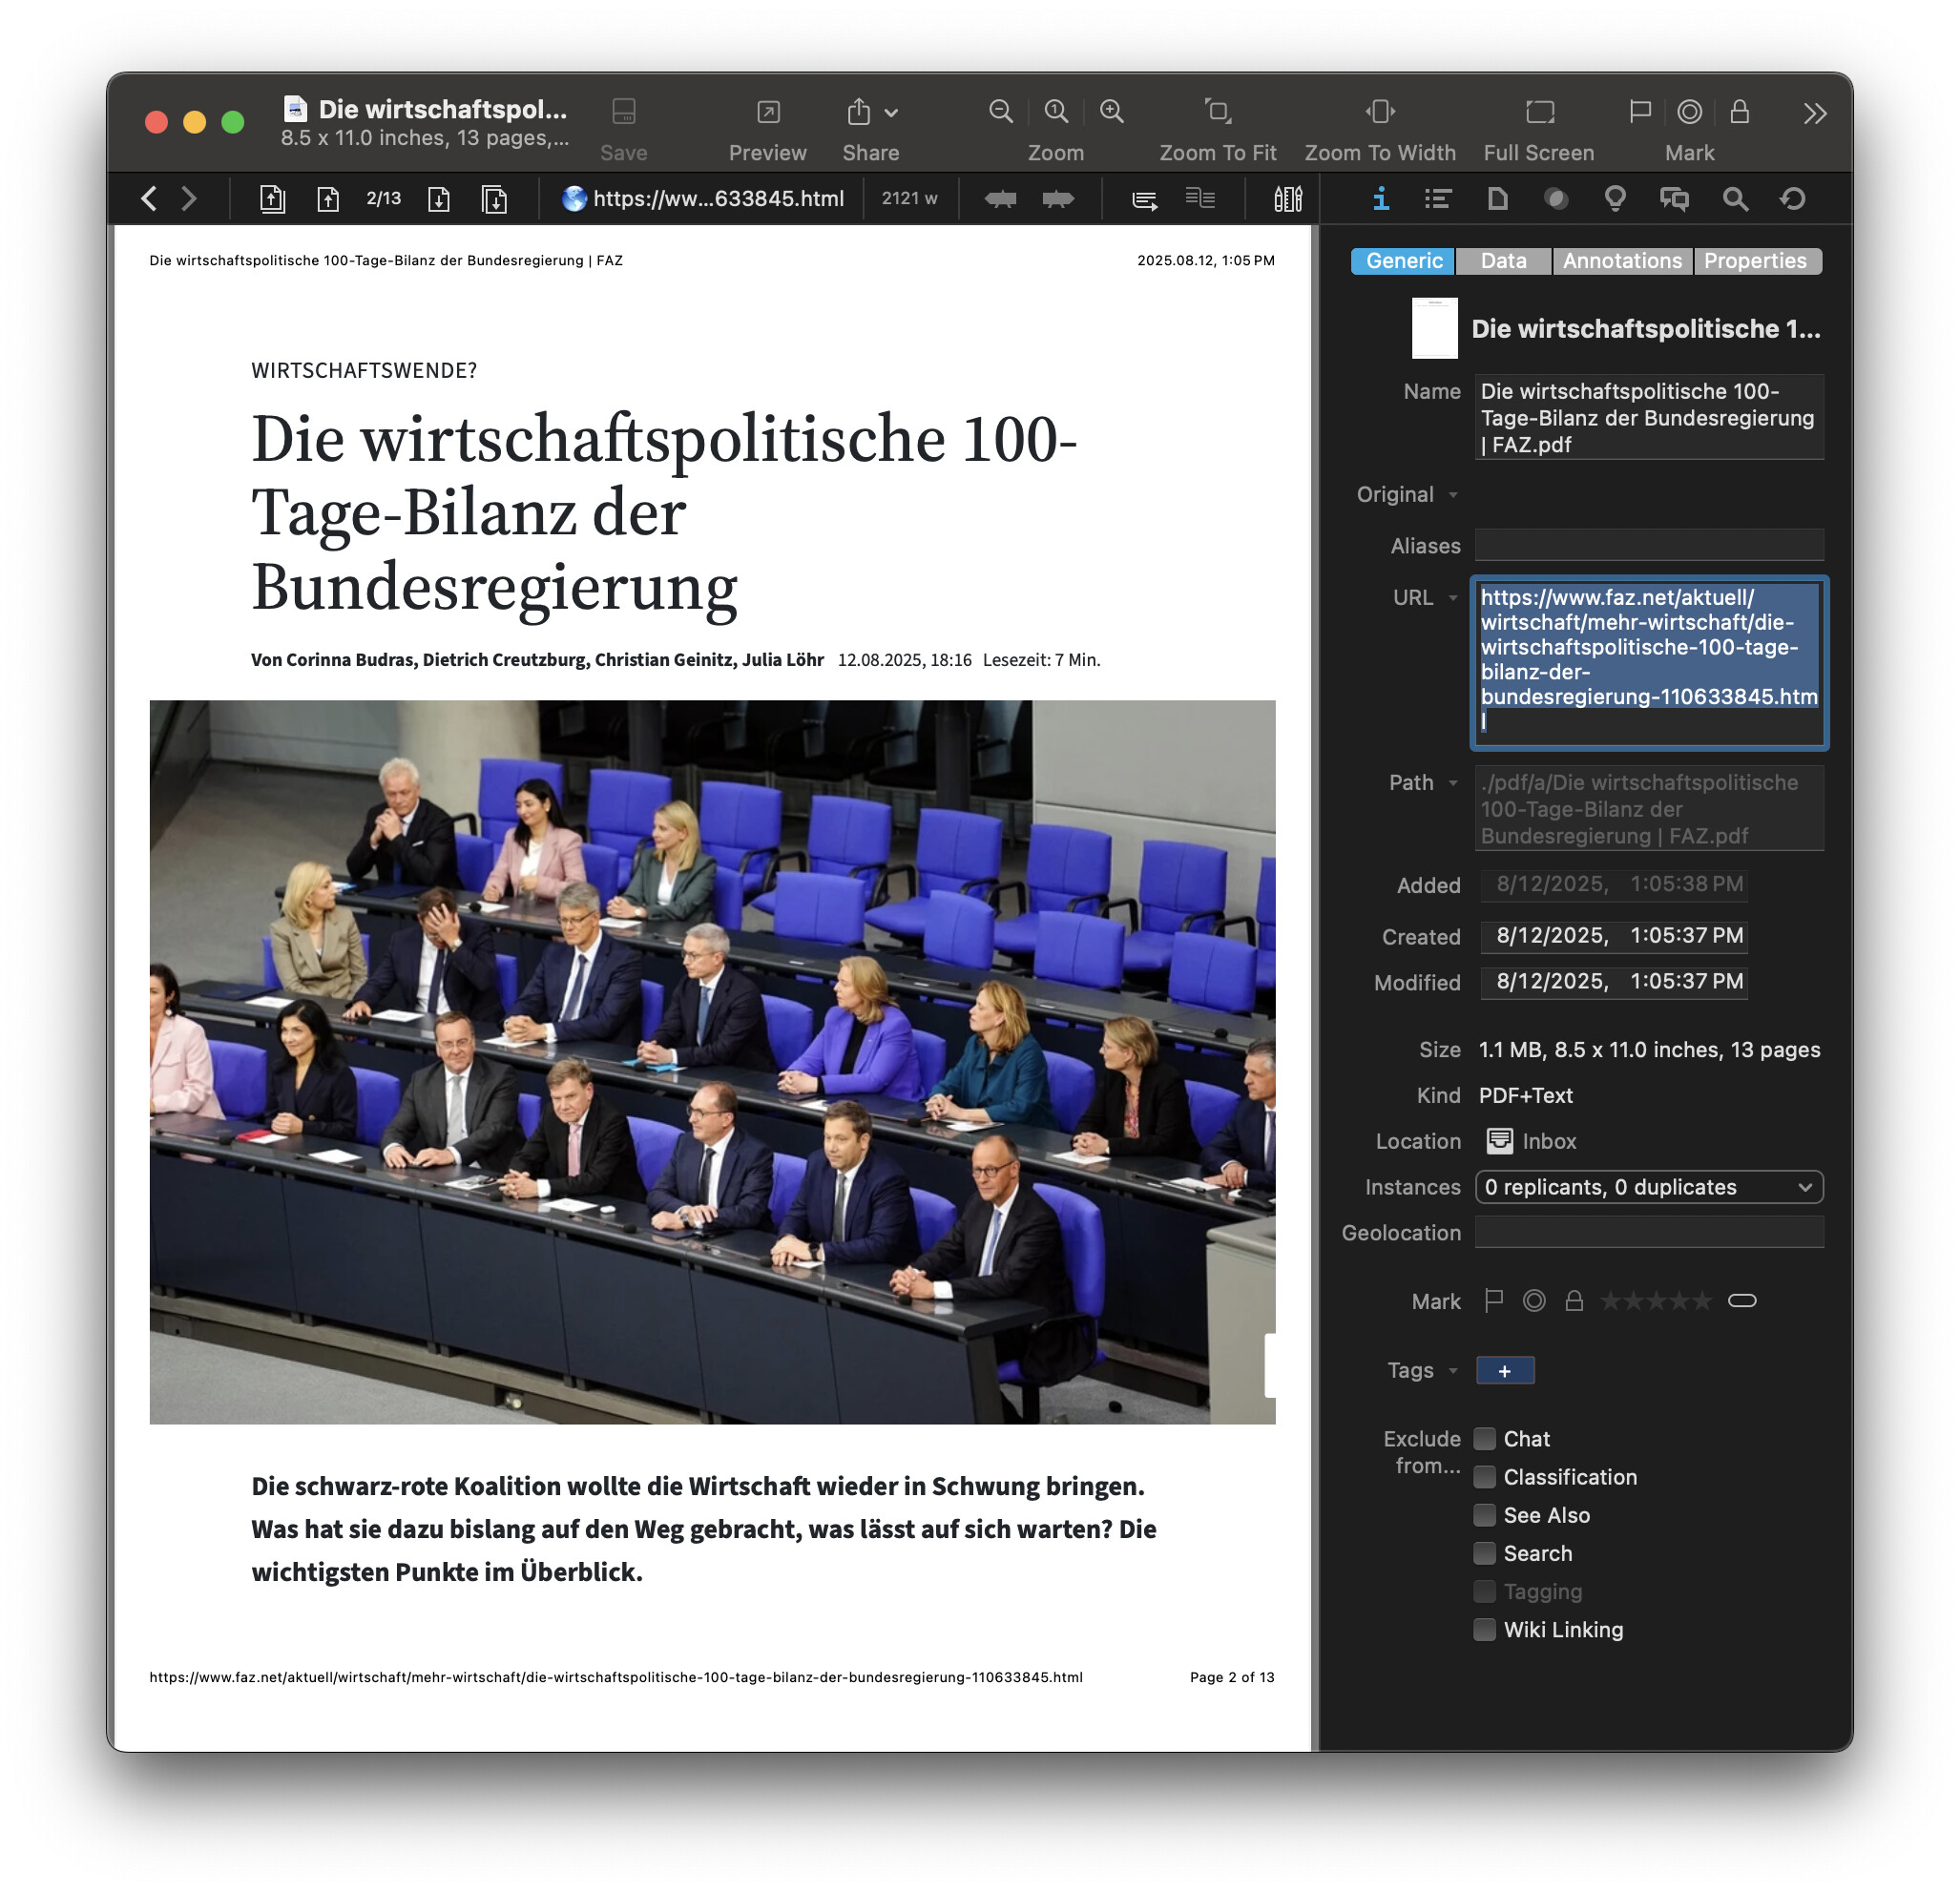Enable Exclude from Chat checkbox
1960x1893 pixels.
[1485, 1439]
